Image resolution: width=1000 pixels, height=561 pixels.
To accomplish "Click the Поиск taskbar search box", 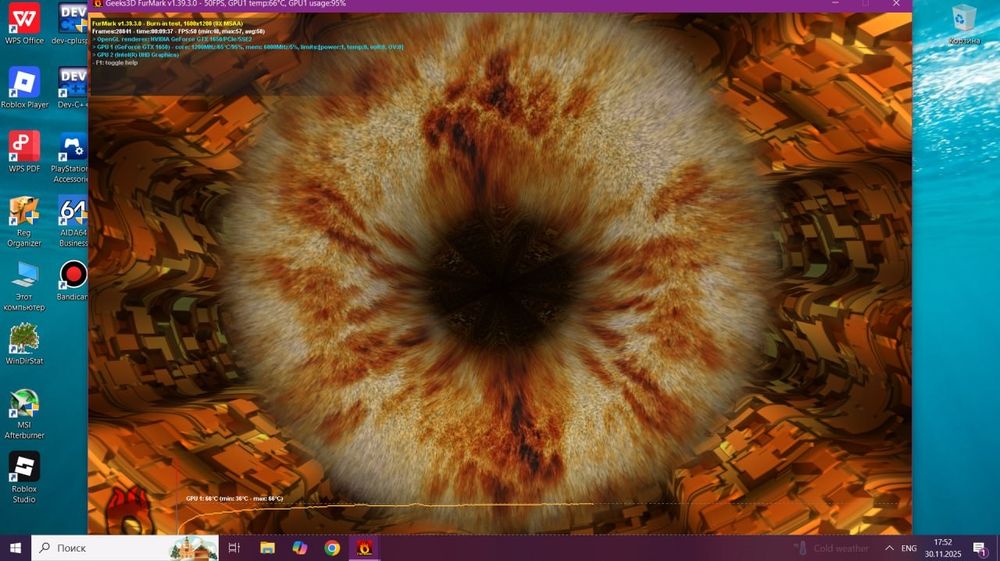I will pos(125,548).
